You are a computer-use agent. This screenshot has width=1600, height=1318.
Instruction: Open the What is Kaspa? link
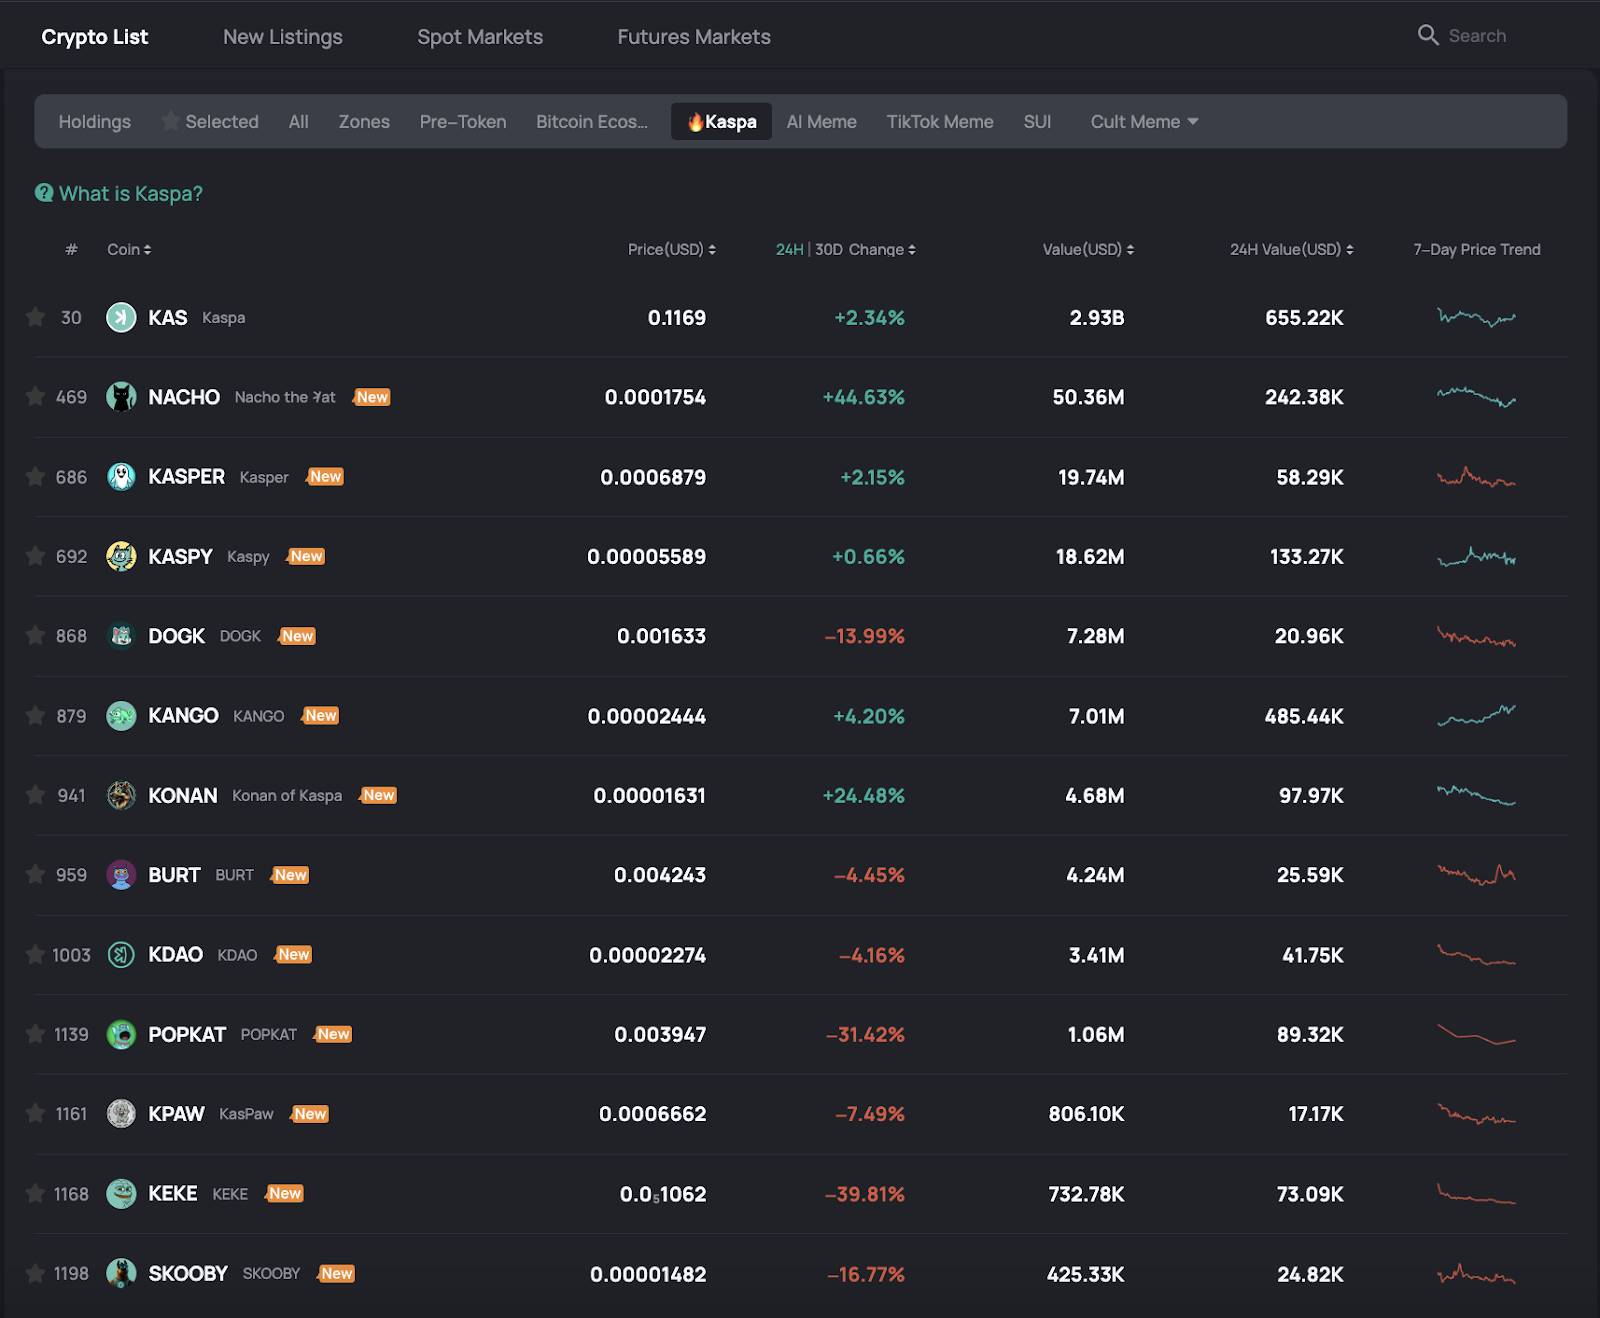(130, 194)
